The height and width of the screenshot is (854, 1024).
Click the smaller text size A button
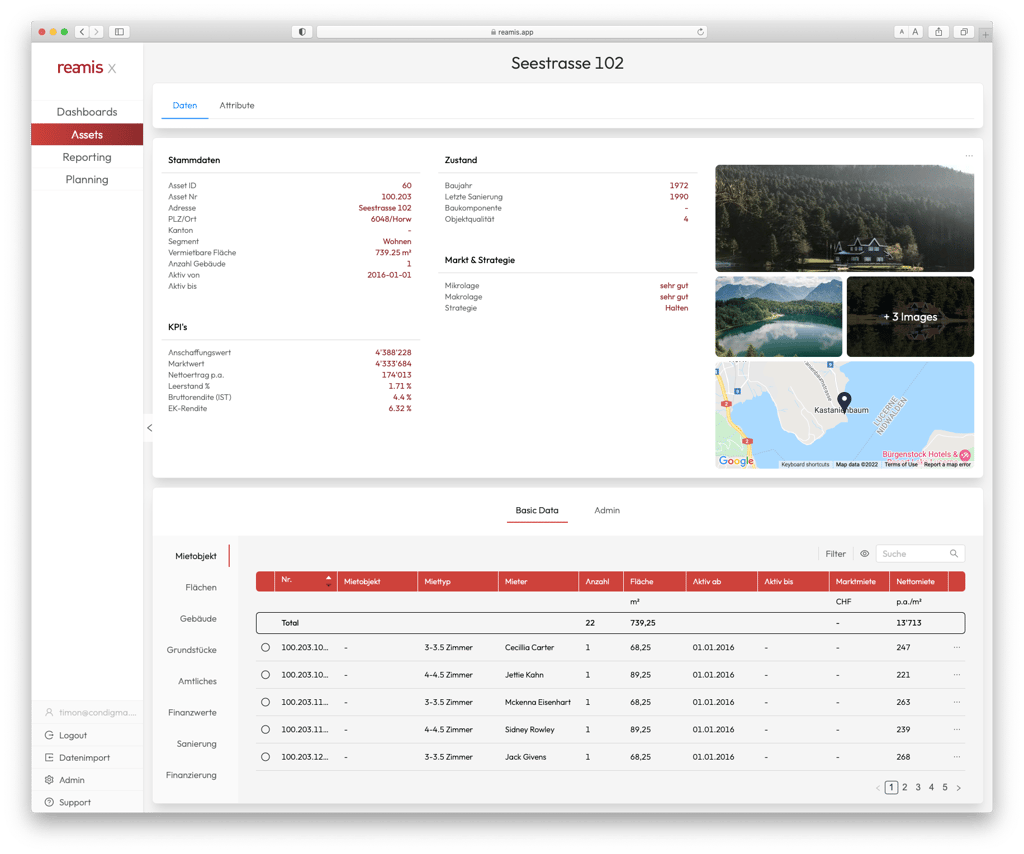click(x=902, y=31)
